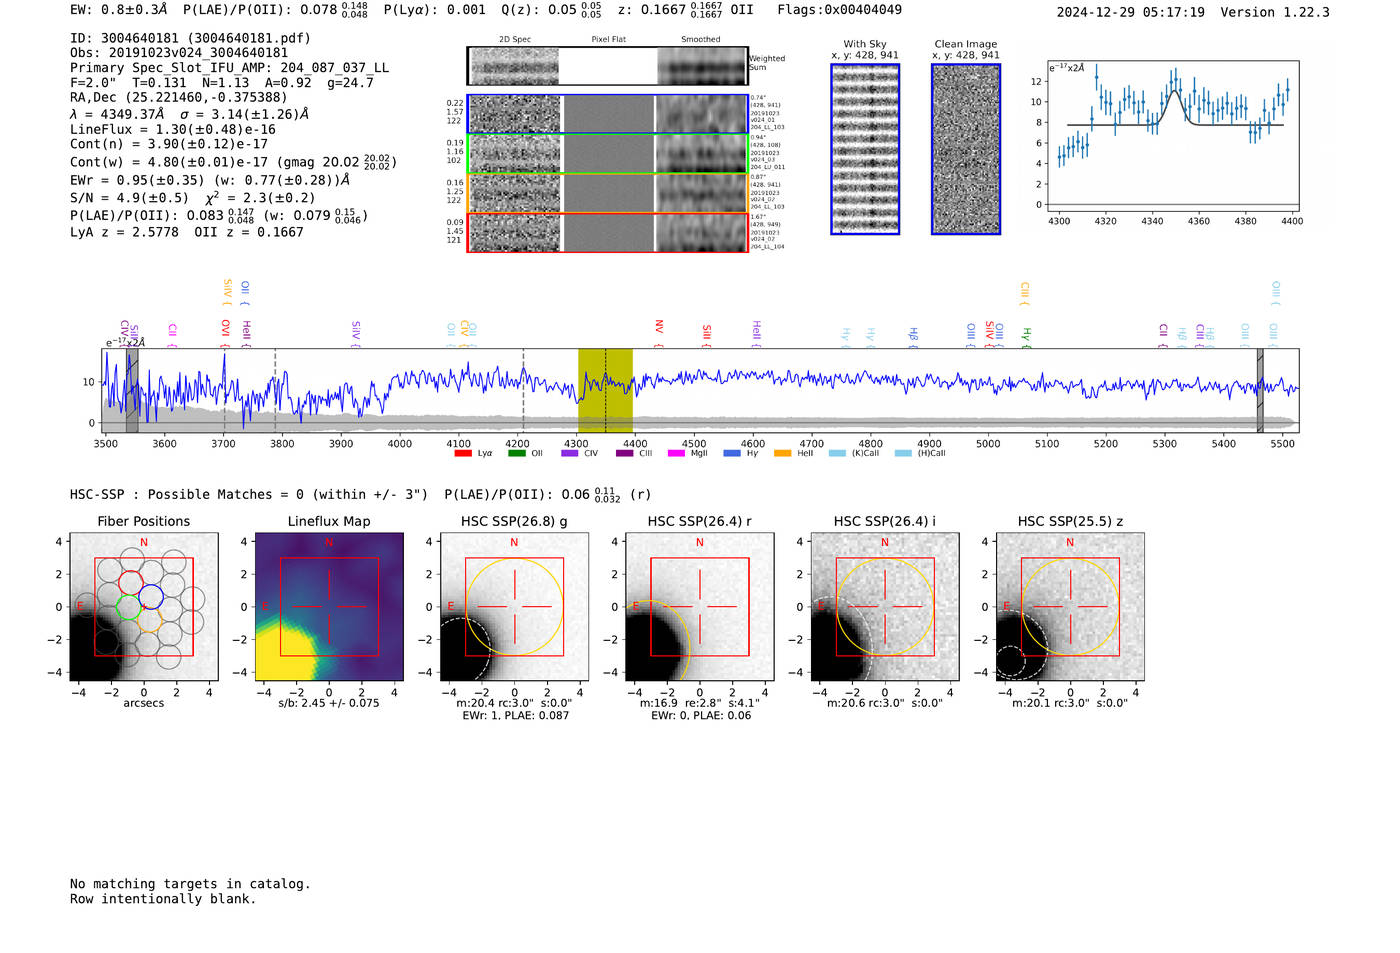Screen dimensions: 1400x953
Task: Click the 's/b: 2.45 +/- 0.075' caption
Action: pyautogui.click(x=329, y=703)
